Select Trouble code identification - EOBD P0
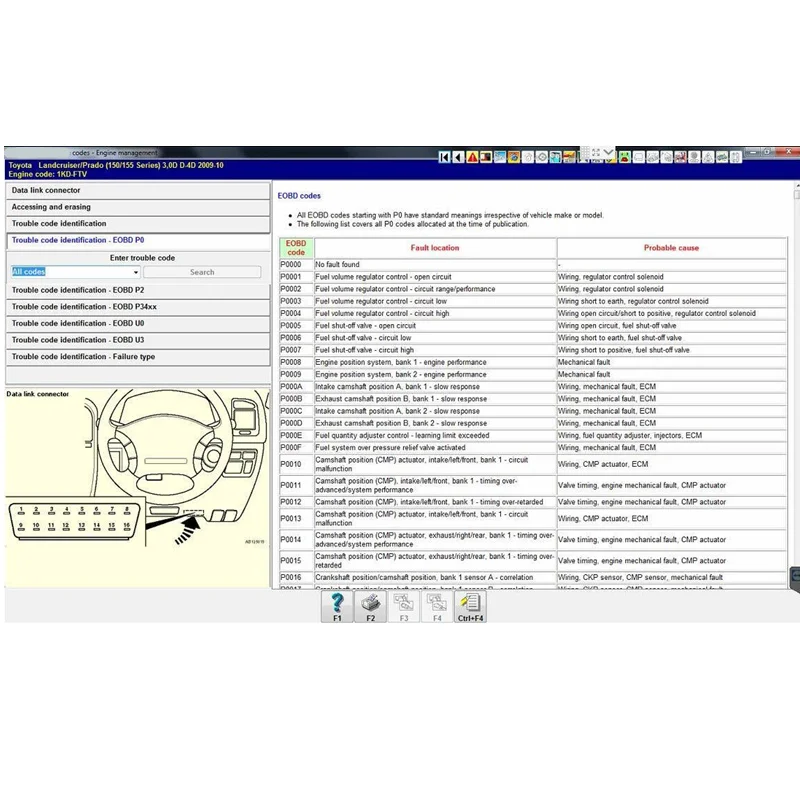Screen dimensions: 800x800 click(x=138, y=240)
